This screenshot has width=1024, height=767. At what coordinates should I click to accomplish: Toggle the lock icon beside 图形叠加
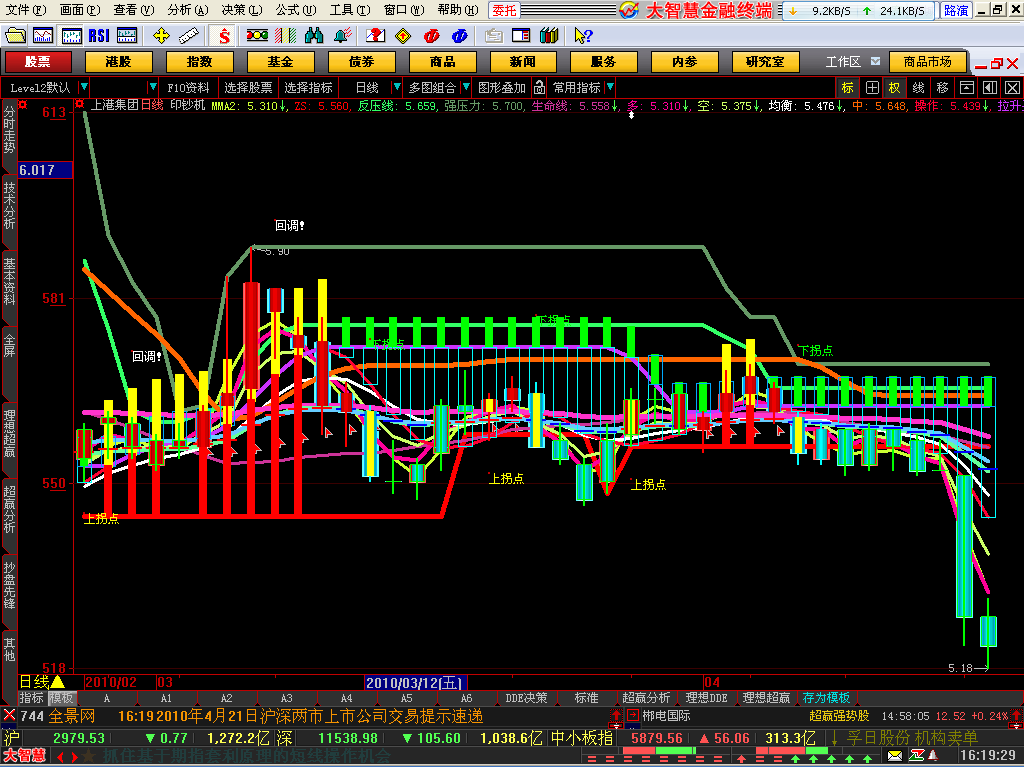539,88
